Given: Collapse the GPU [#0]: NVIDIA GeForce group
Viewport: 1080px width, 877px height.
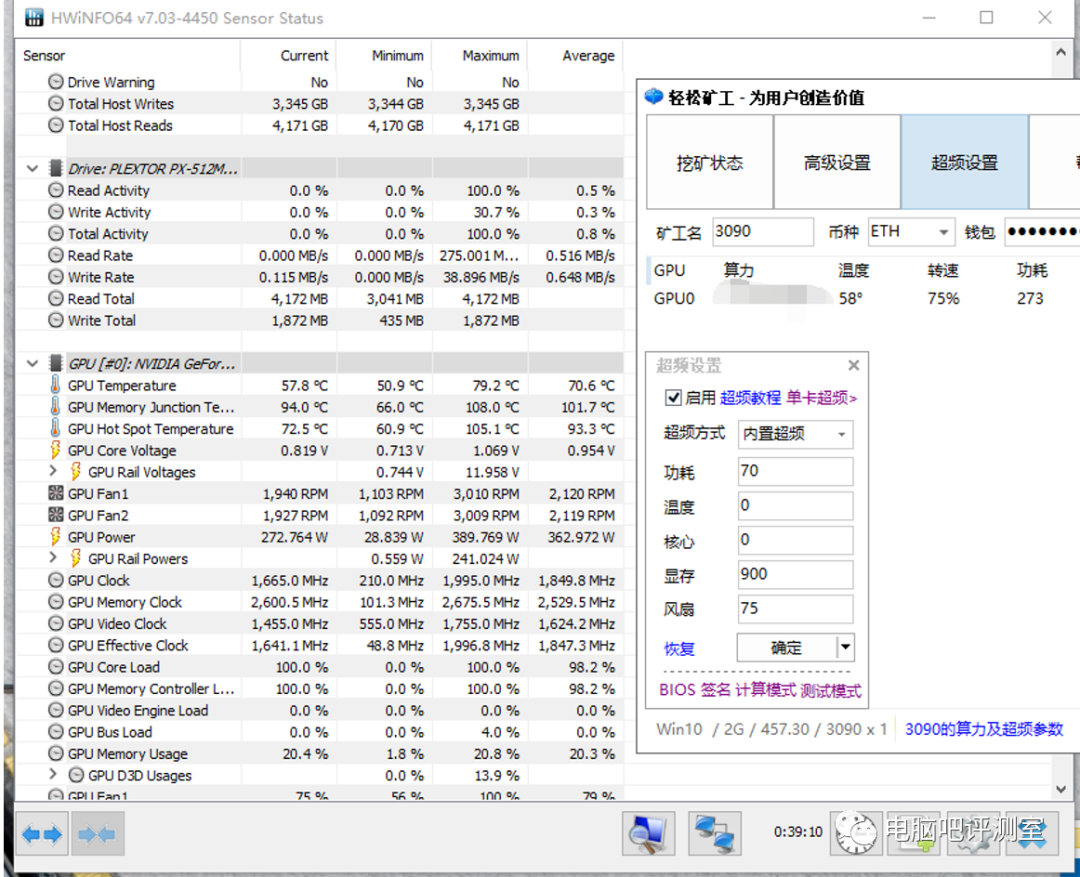Looking at the screenshot, I should 32,363.
